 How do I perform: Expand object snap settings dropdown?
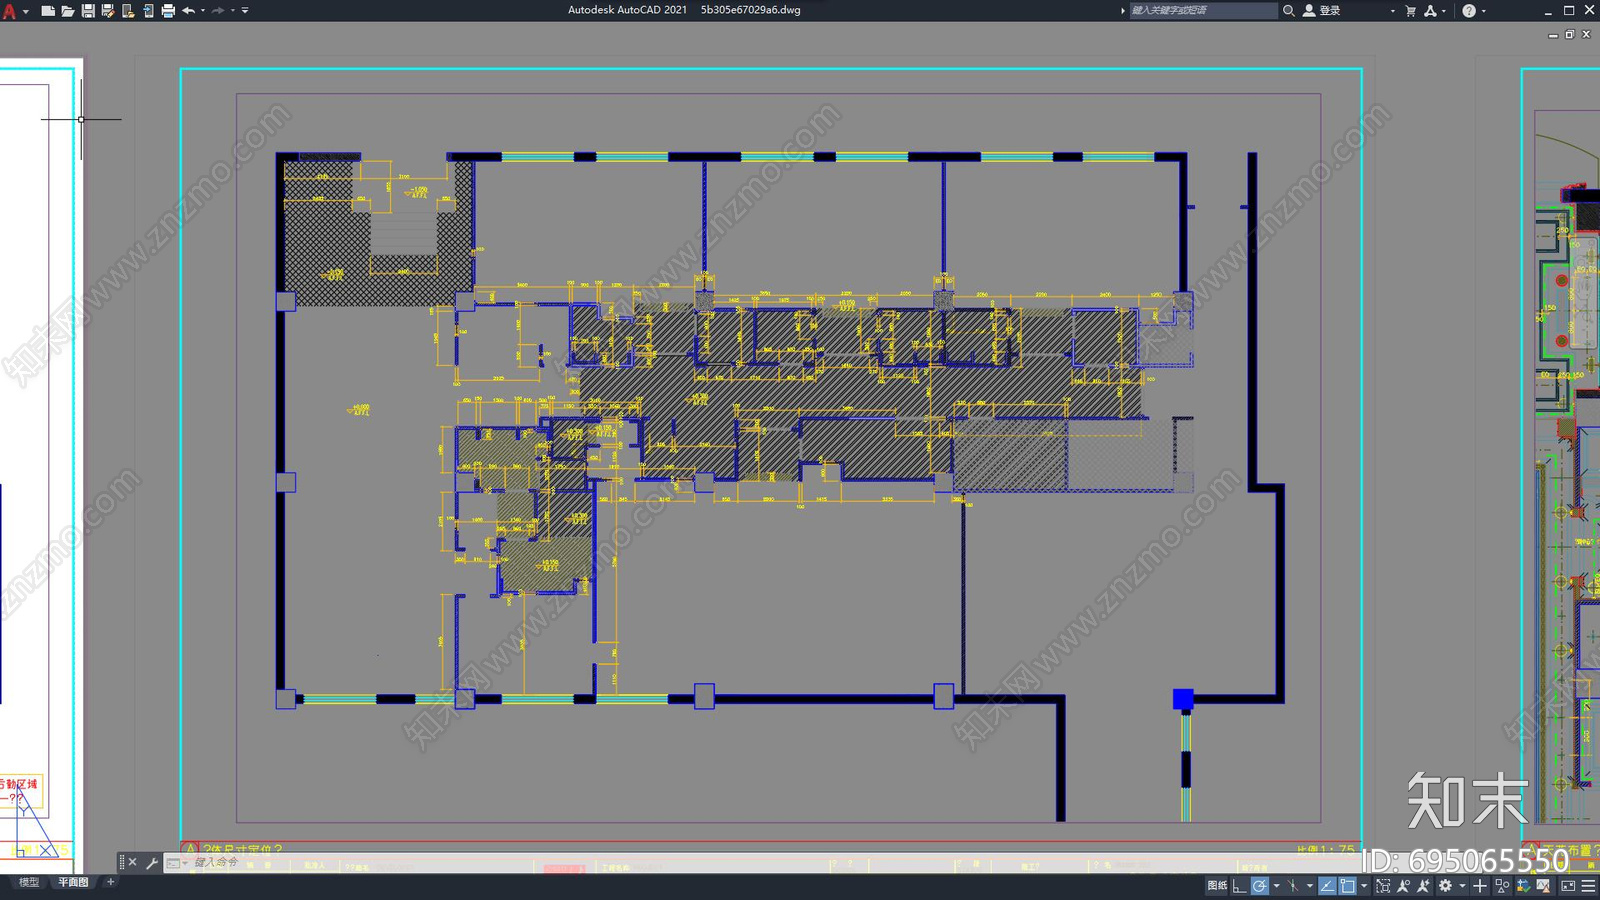pyautogui.click(x=1364, y=885)
